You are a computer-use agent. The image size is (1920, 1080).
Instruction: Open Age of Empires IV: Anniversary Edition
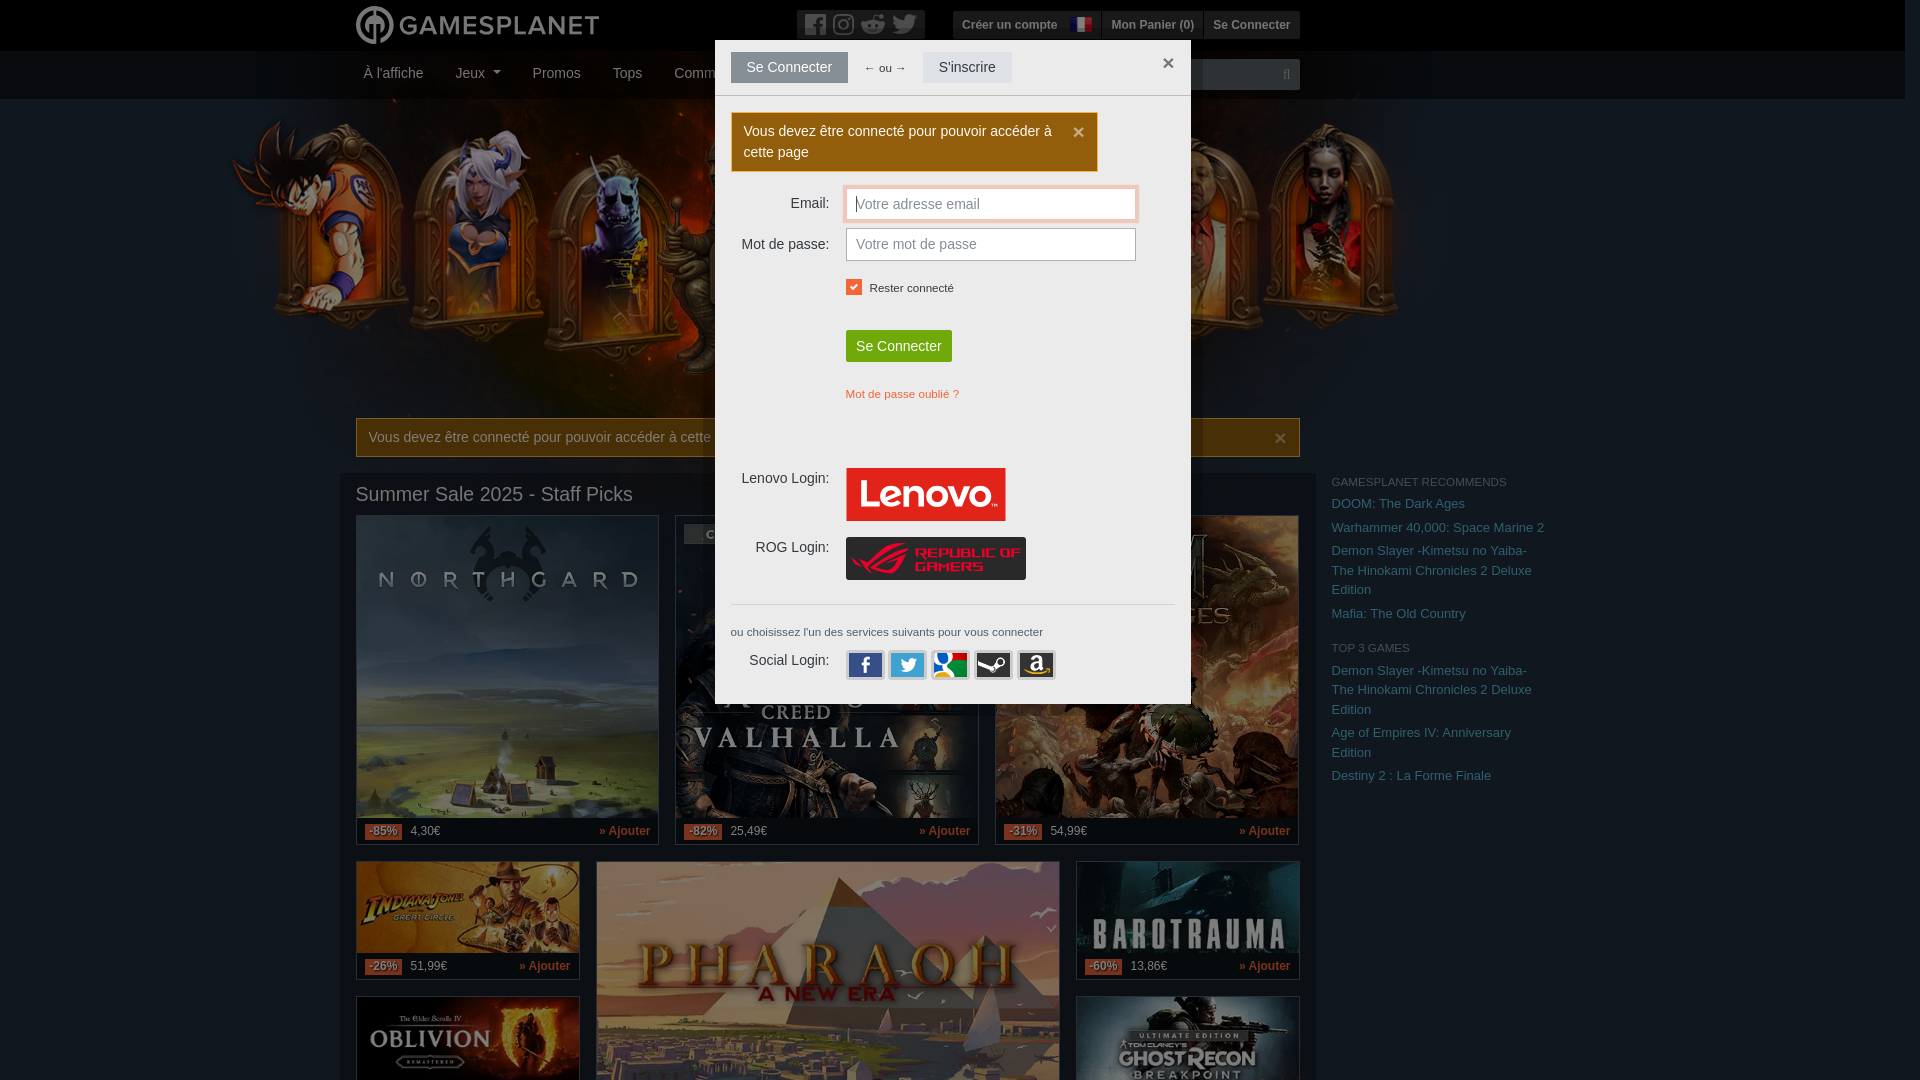1420,743
